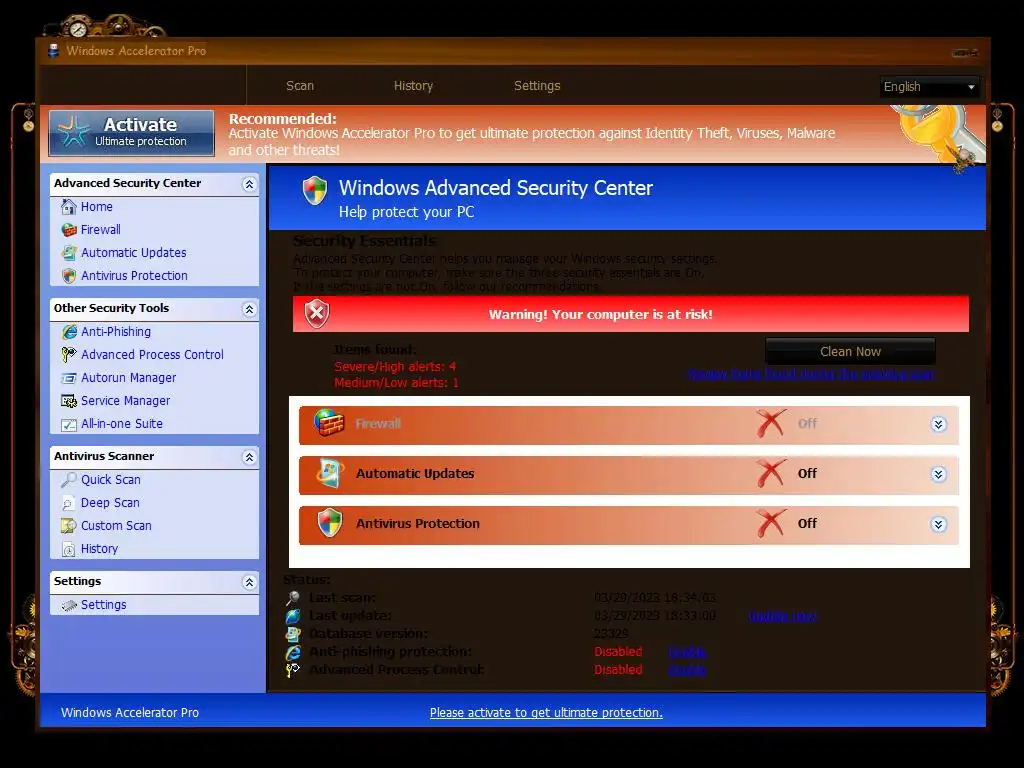Collapse the Settings sidebar panel
Image resolution: width=1024 pixels, height=768 pixels.
(249, 582)
